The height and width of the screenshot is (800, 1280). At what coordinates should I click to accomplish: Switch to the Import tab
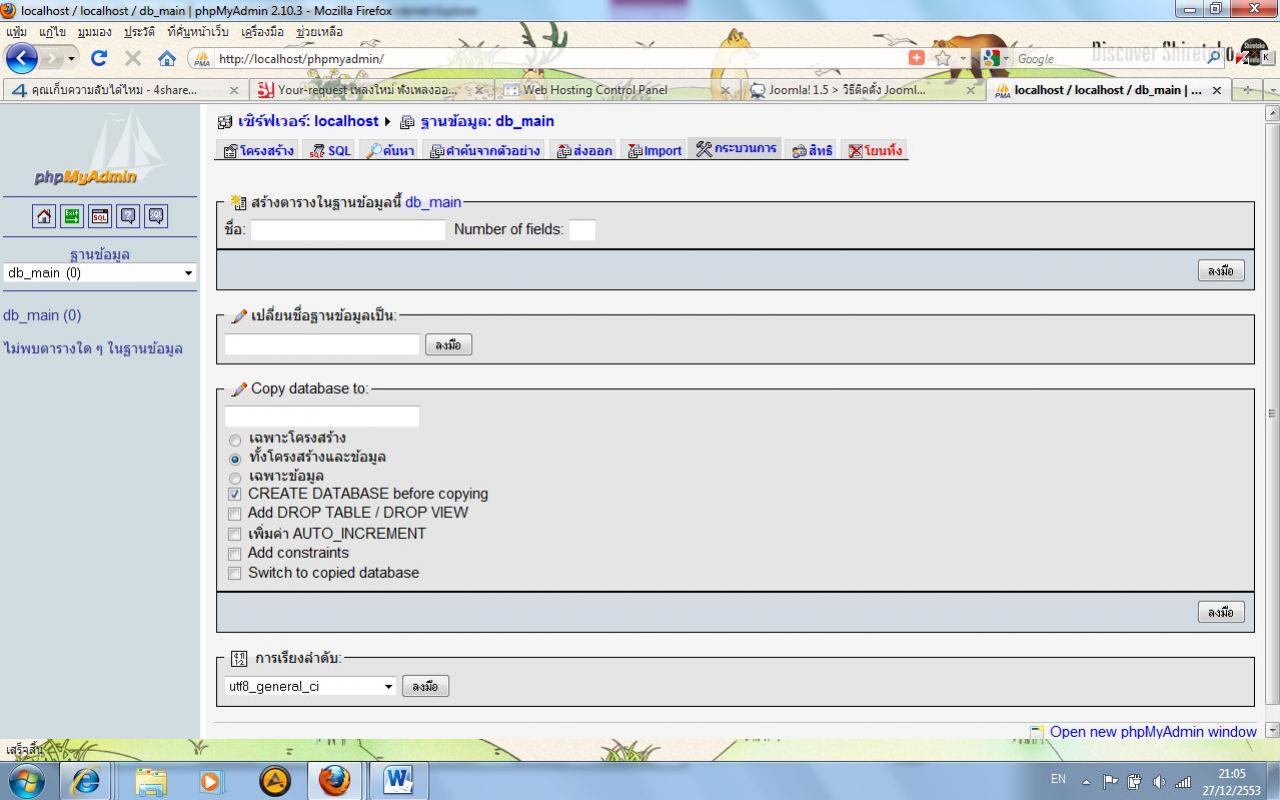click(x=654, y=151)
